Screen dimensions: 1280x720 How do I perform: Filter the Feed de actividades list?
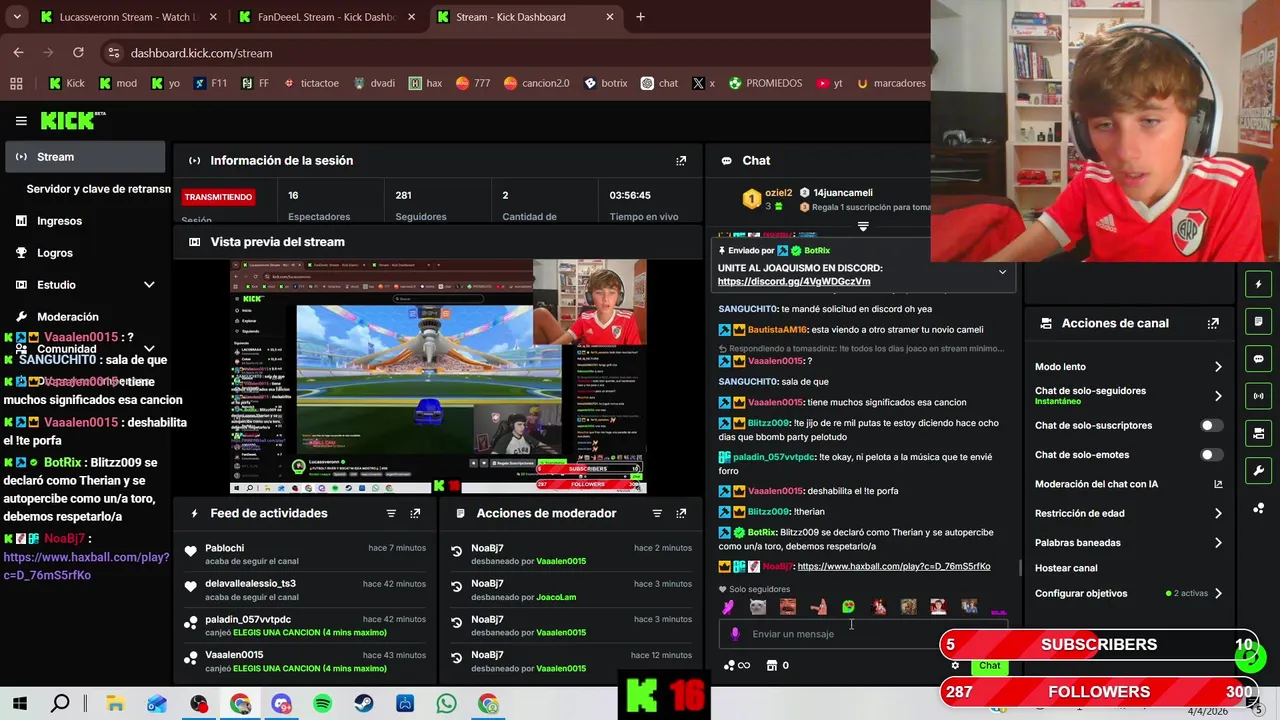(x=391, y=513)
